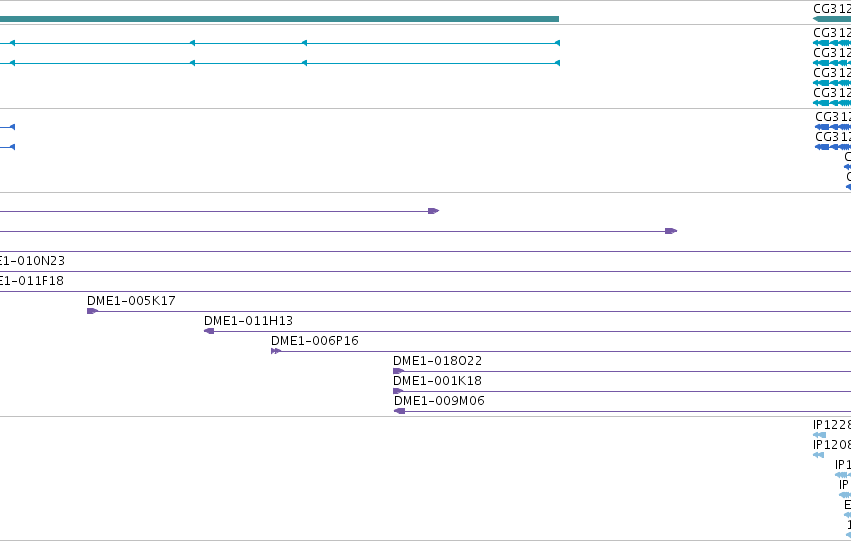The width and height of the screenshot is (851, 541).
Task: Select the light-blue glyph under IP1208
Action: pos(818,455)
